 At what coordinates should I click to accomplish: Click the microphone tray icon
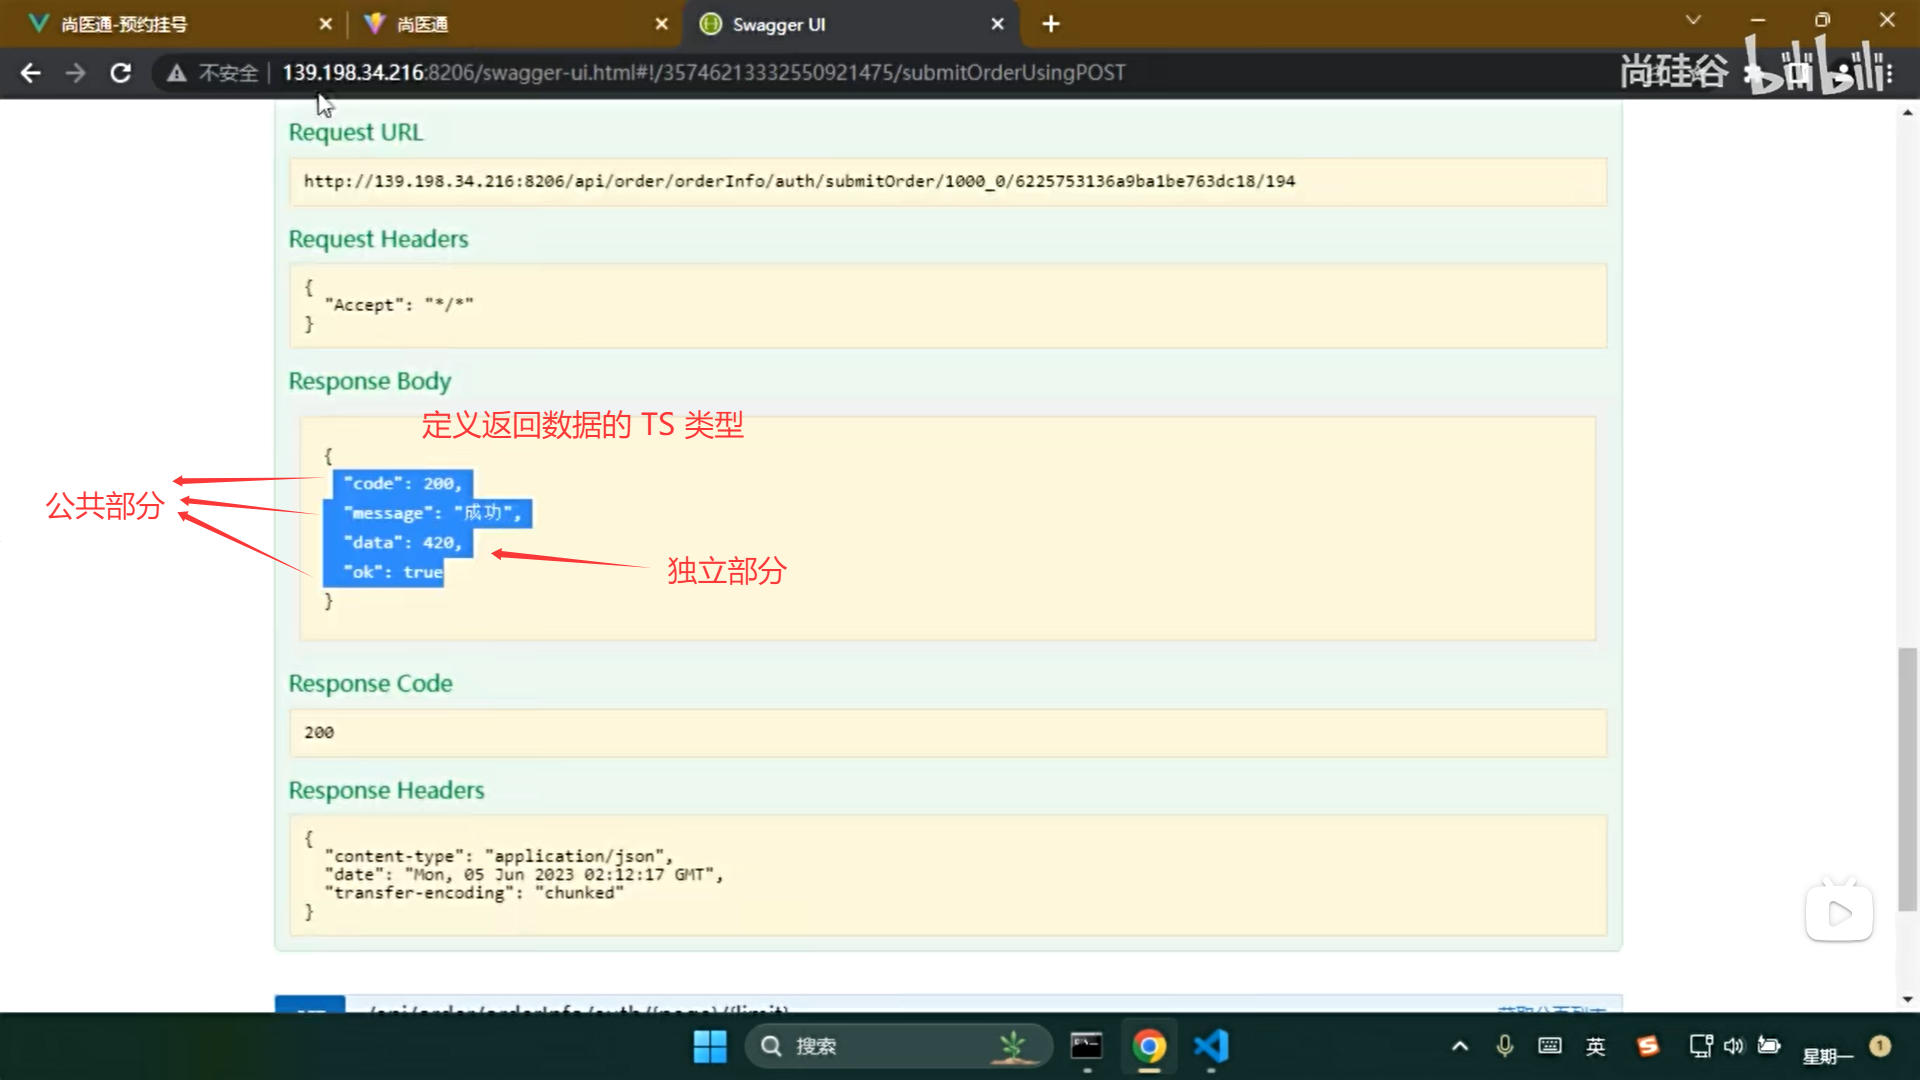click(1504, 1046)
